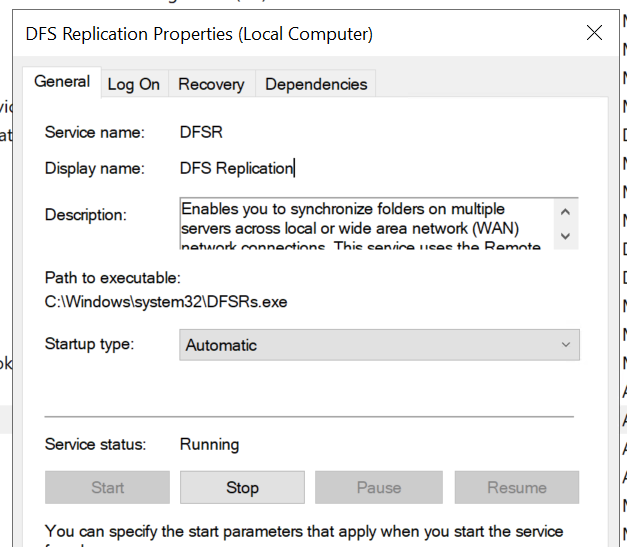Click the disabled Start button
The height and width of the screenshot is (547, 627).
(x=107, y=487)
